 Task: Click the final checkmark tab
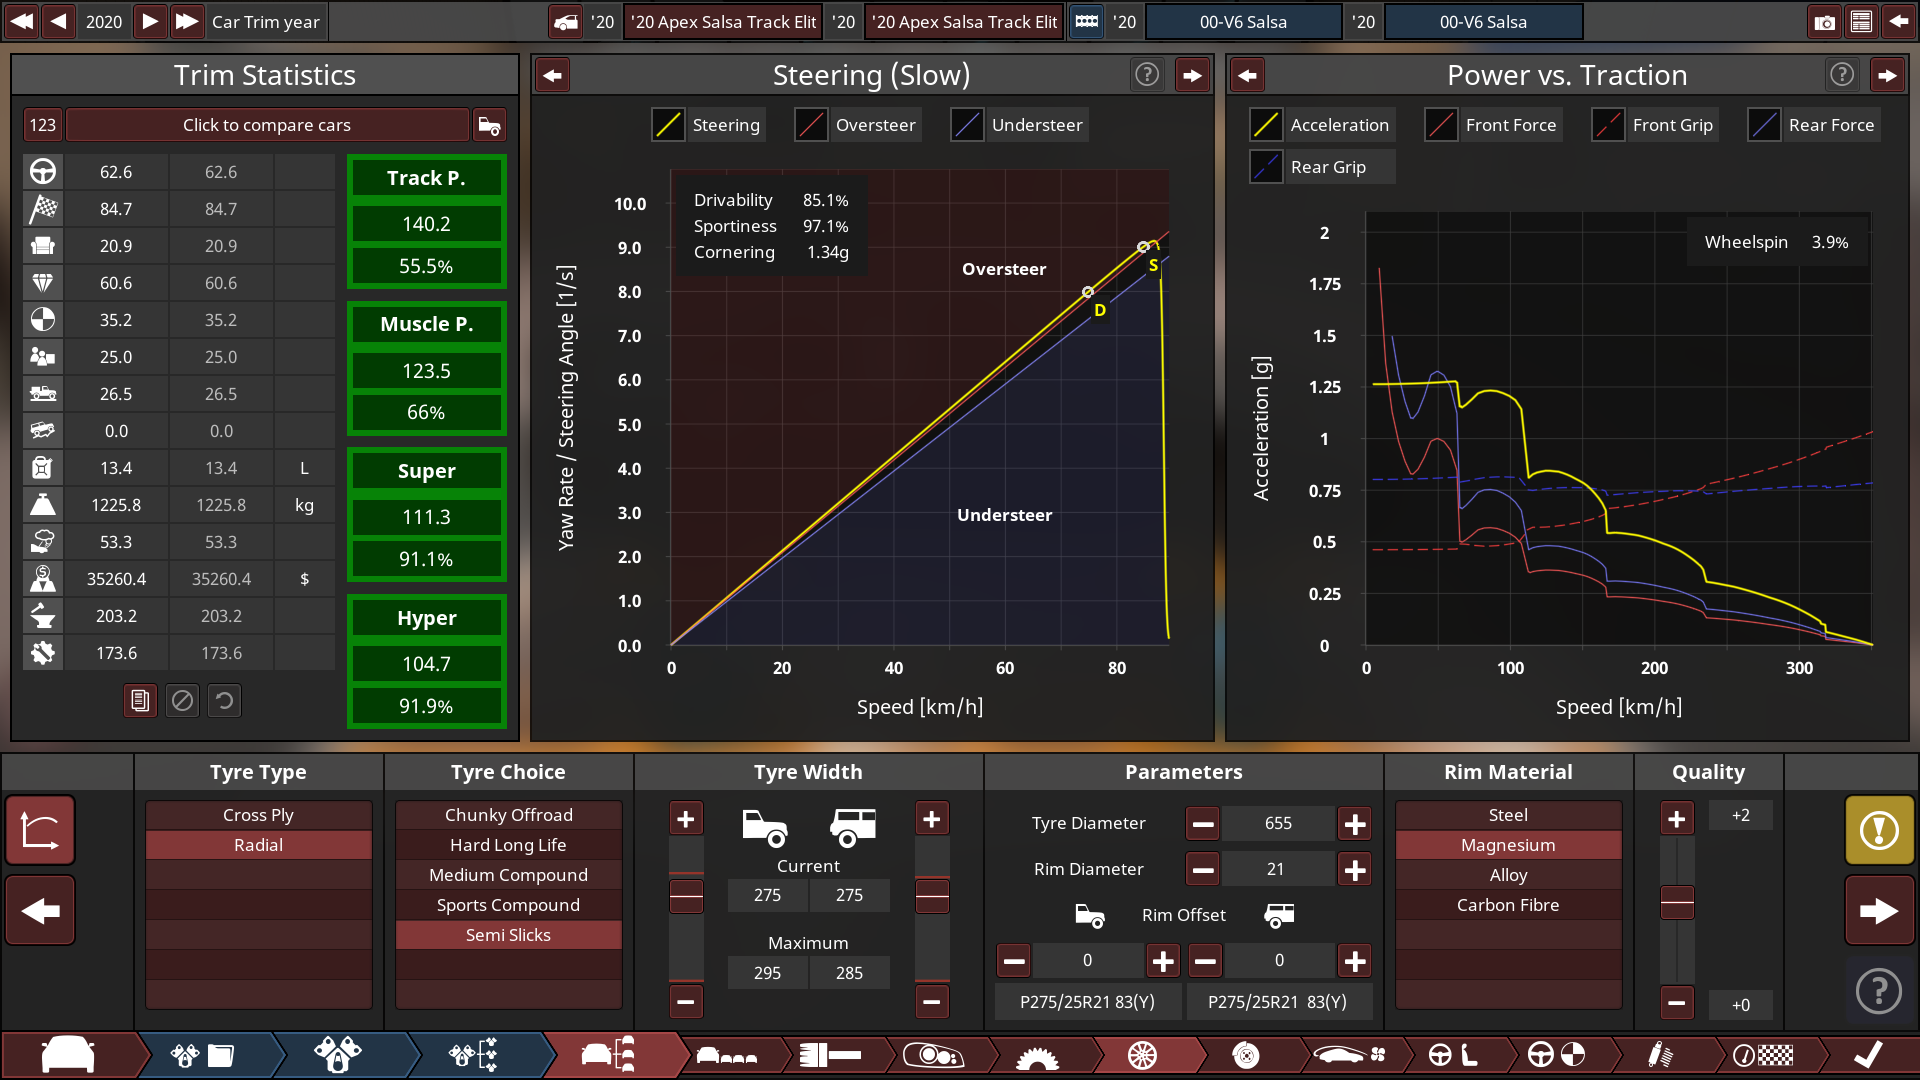pos(1868,1055)
